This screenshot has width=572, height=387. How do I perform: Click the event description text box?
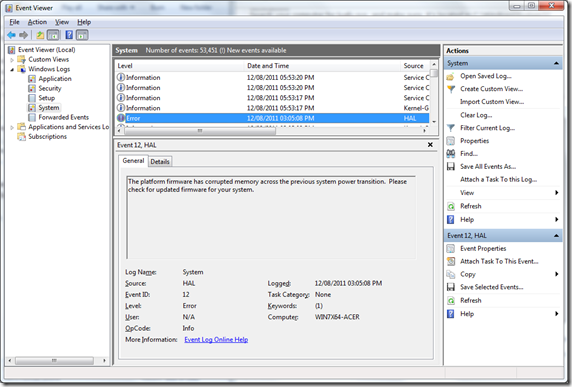(x=271, y=218)
